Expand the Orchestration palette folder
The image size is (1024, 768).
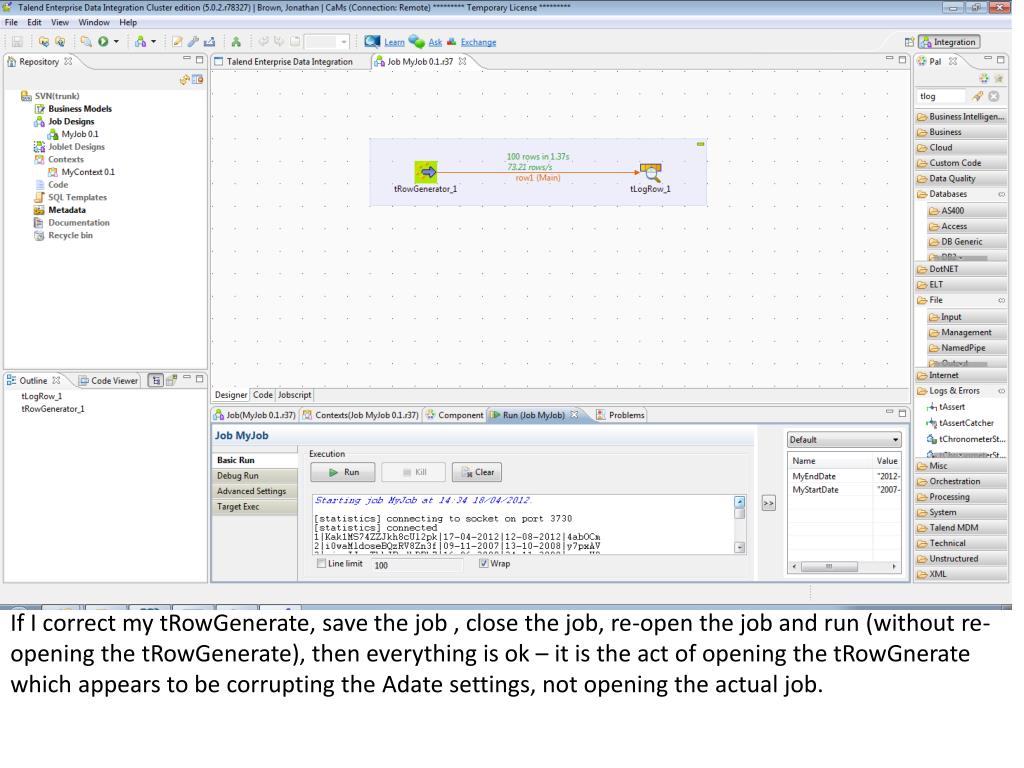(x=960, y=482)
